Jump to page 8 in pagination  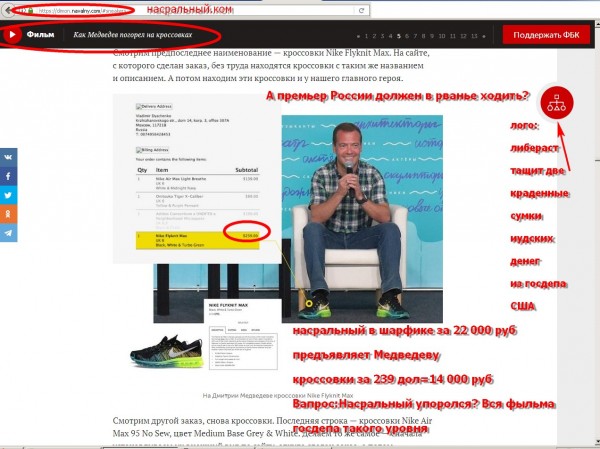coord(424,36)
